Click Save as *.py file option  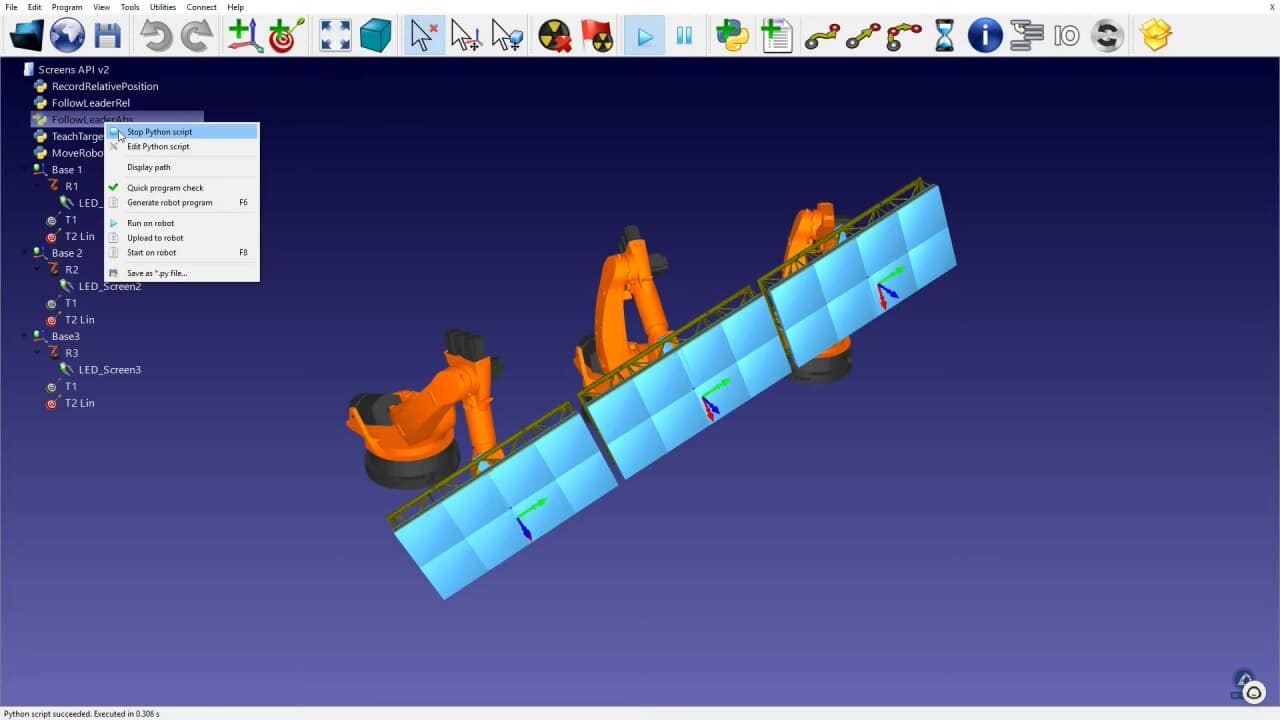pos(157,273)
